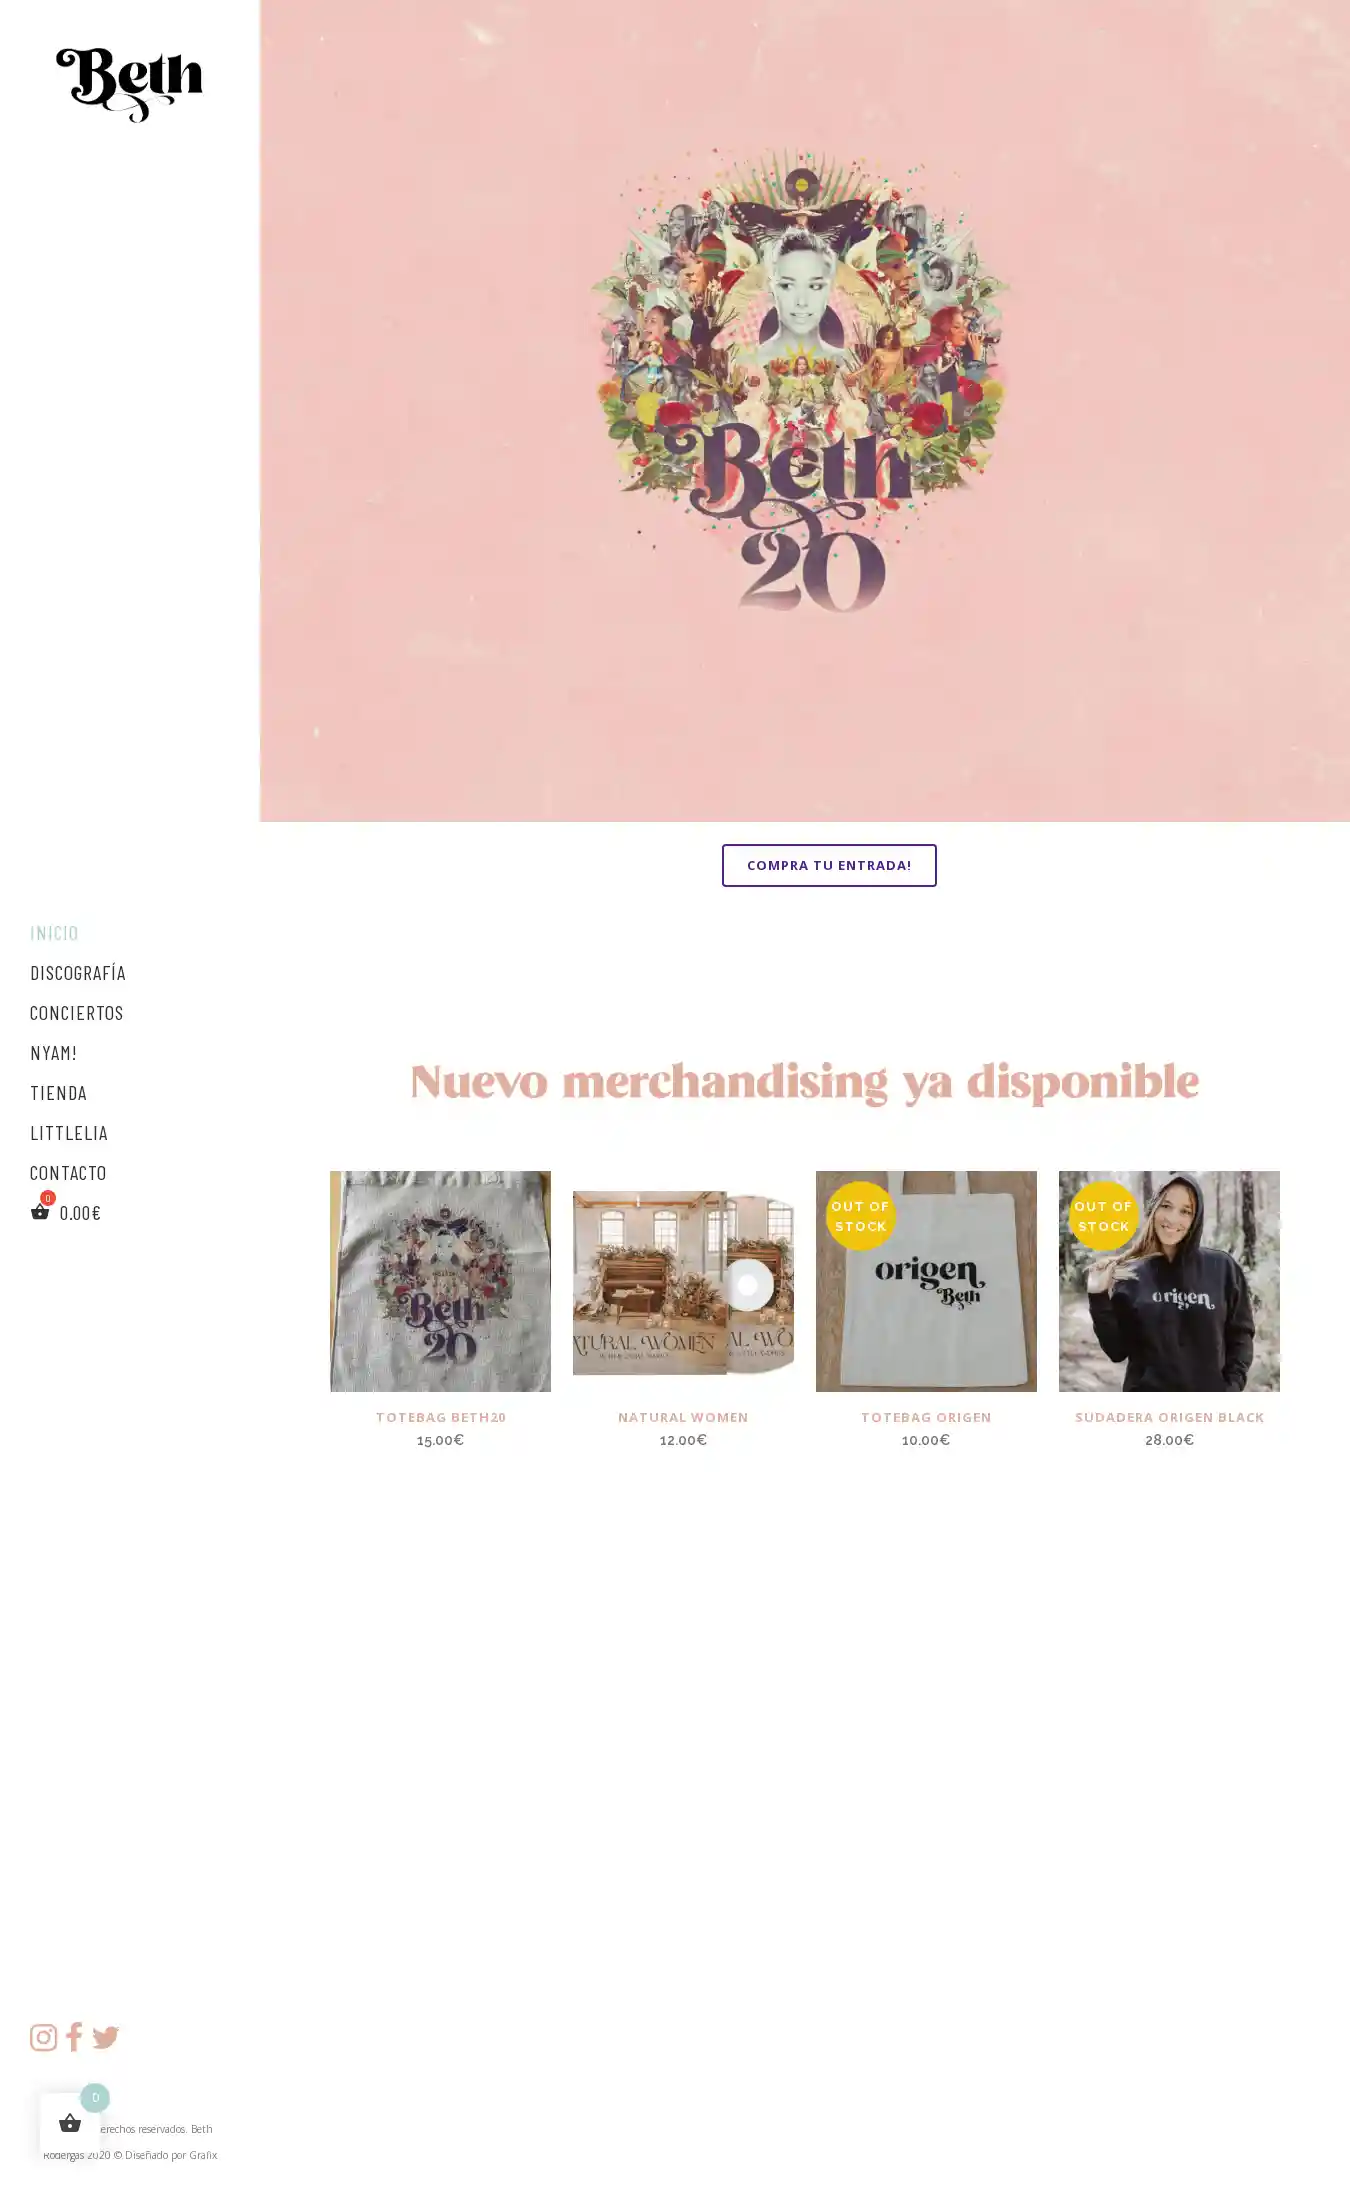1350x2193 pixels.
Task: Open the Twitter profile icon
Action: coord(105,2037)
